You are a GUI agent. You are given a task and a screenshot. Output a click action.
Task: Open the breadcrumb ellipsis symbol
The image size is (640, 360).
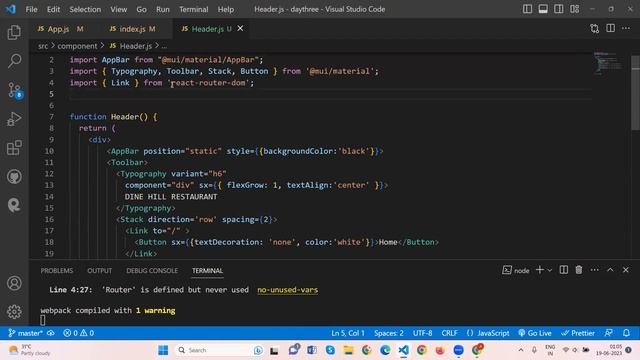tap(164, 46)
